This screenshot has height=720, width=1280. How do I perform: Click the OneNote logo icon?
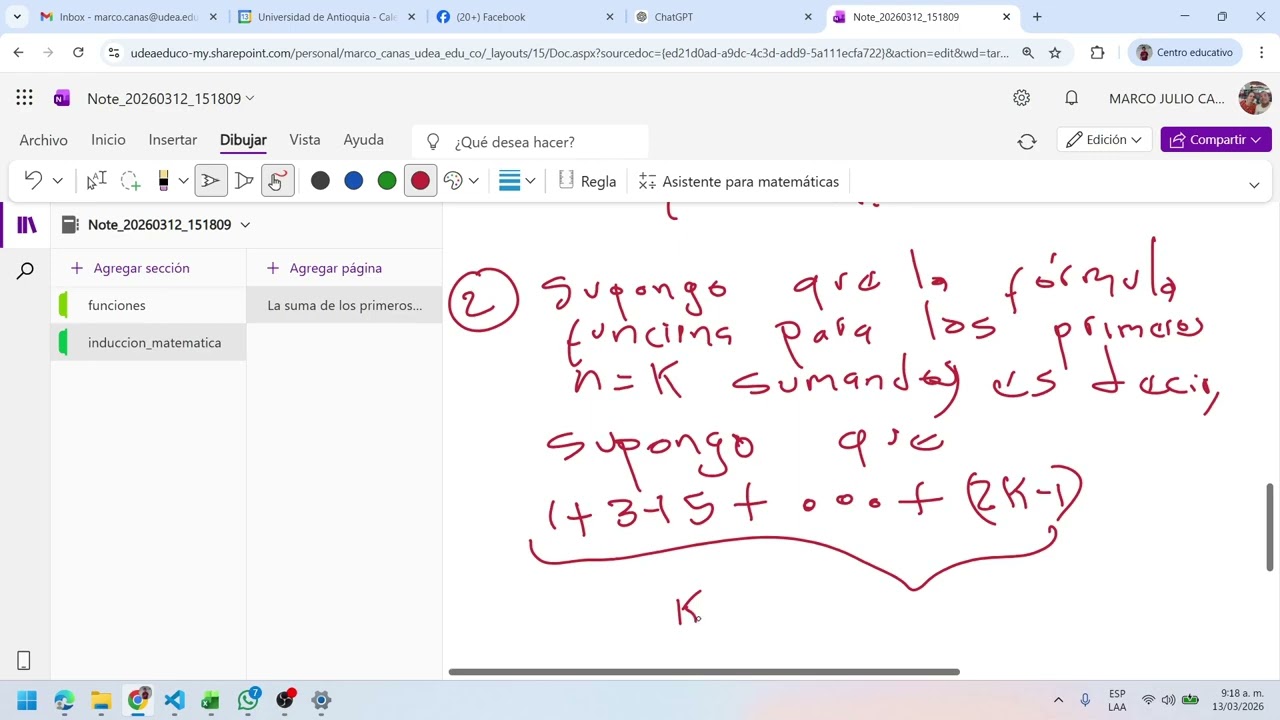62,98
